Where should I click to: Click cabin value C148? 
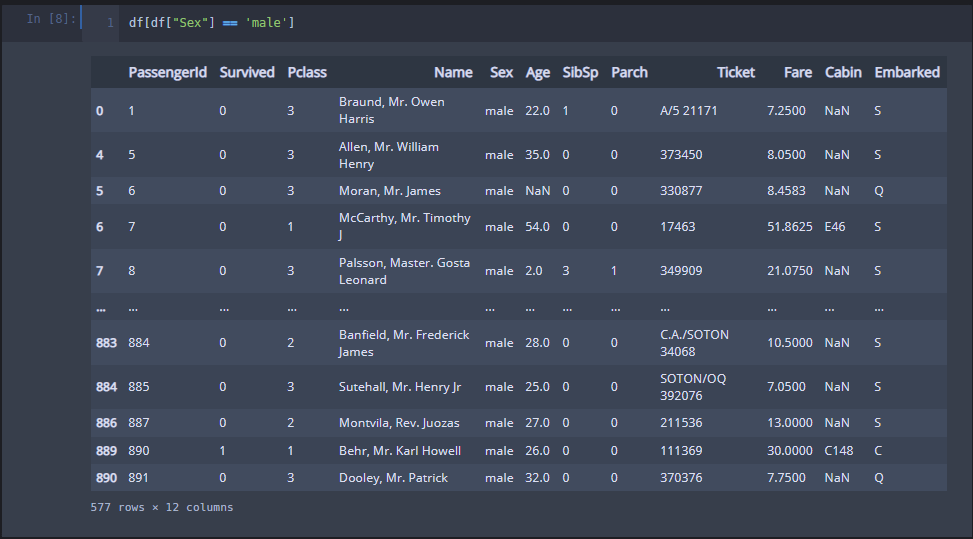point(839,451)
